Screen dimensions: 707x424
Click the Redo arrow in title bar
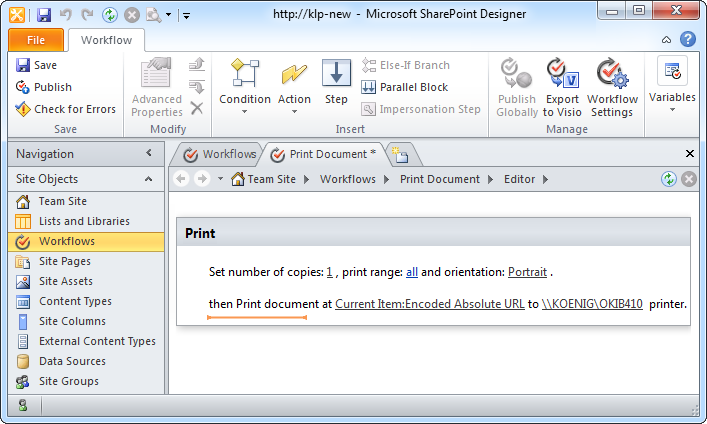coord(87,15)
